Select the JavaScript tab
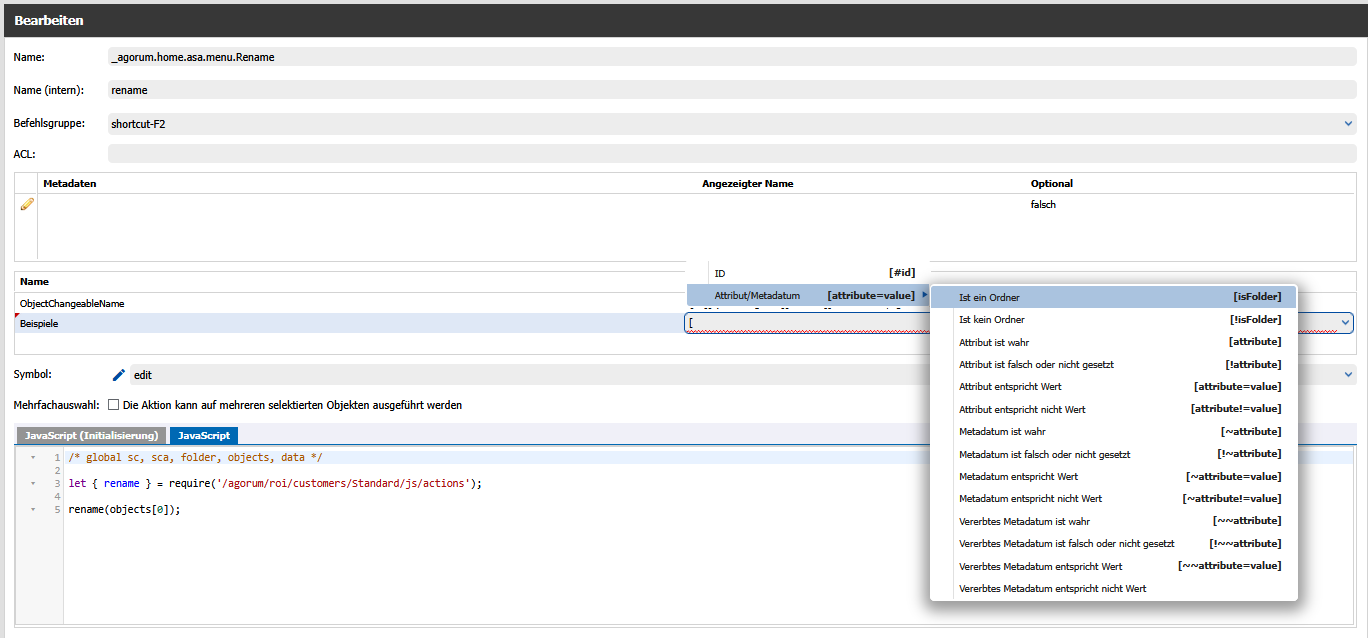The image size is (1368, 638). [204, 436]
